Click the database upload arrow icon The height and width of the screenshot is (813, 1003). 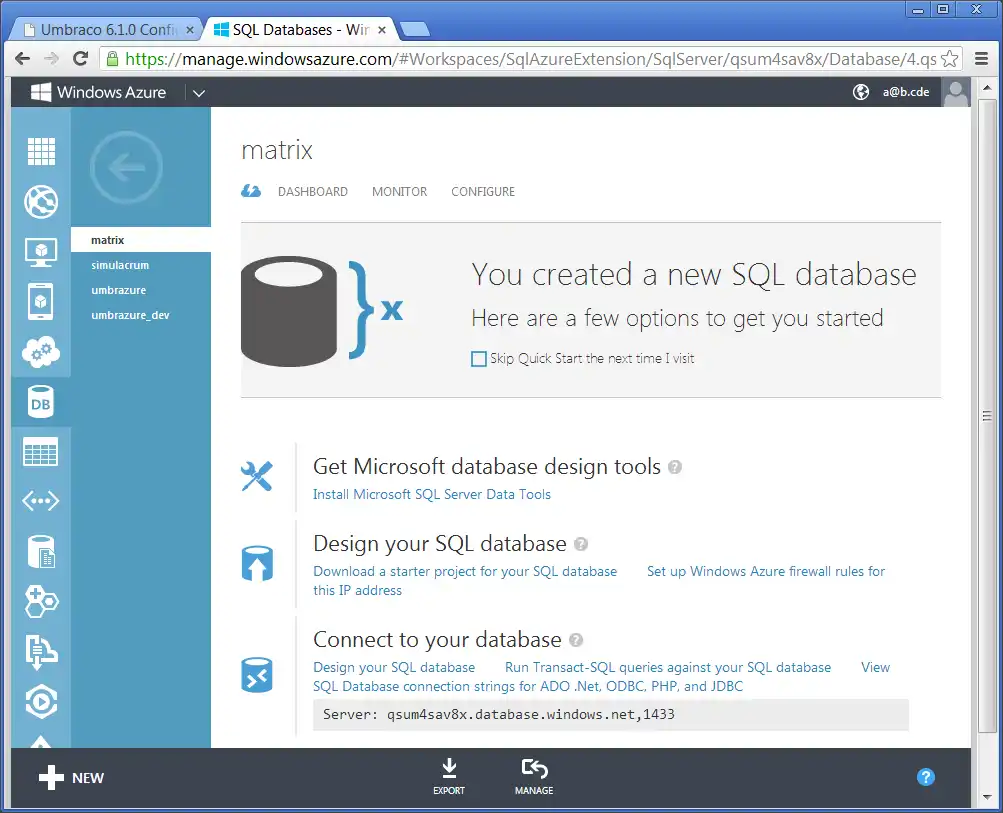click(257, 563)
